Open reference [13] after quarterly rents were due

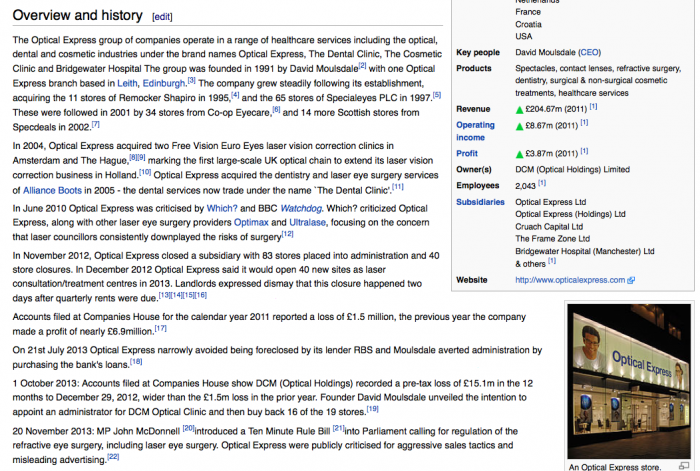pyautogui.click(x=165, y=295)
